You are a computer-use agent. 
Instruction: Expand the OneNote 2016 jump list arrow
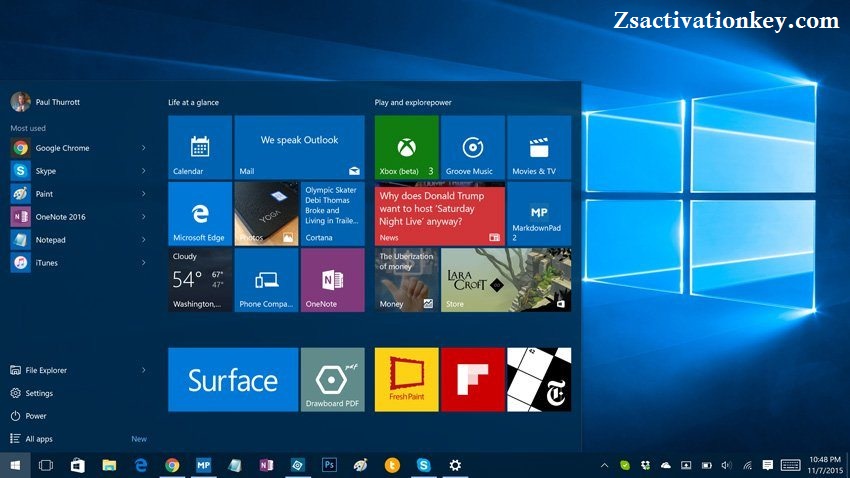pos(144,216)
